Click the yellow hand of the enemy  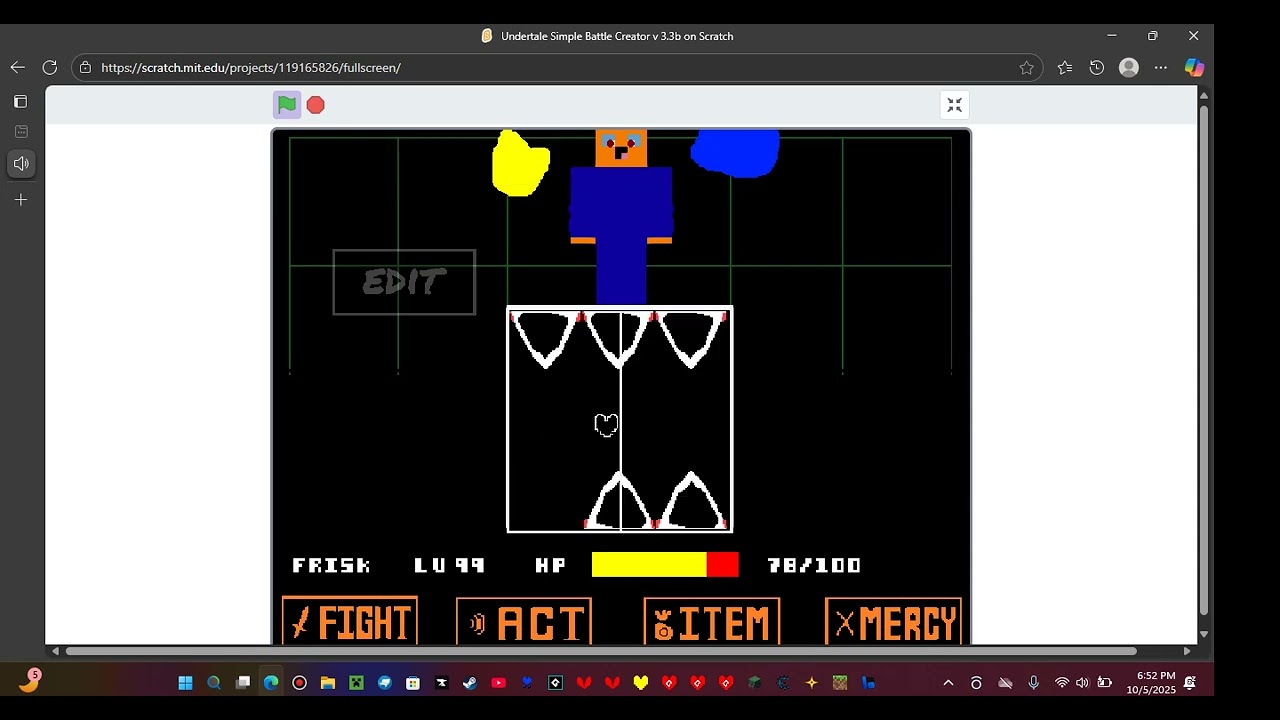pos(520,163)
